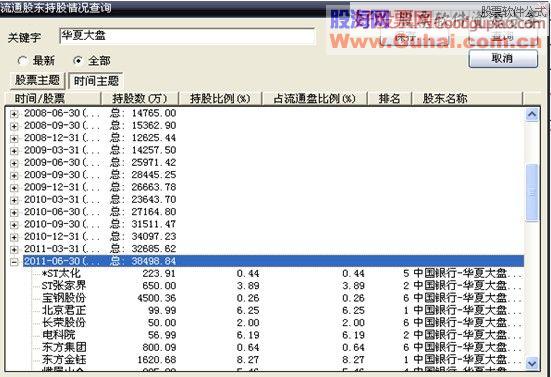Click the scrollbar up arrow
The height and width of the screenshot is (377, 551).
(x=532, y=114)
